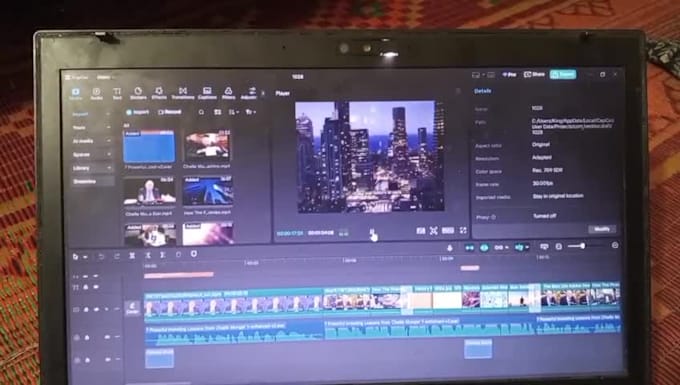
Task: Click the Cover button on main track
Action: coord(133,308)
